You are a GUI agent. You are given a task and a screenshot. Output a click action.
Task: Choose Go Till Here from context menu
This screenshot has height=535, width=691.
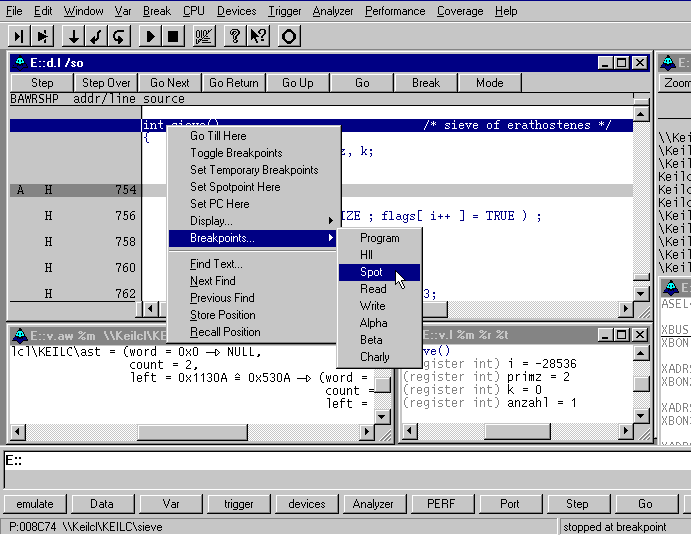[x=253, y=136]
